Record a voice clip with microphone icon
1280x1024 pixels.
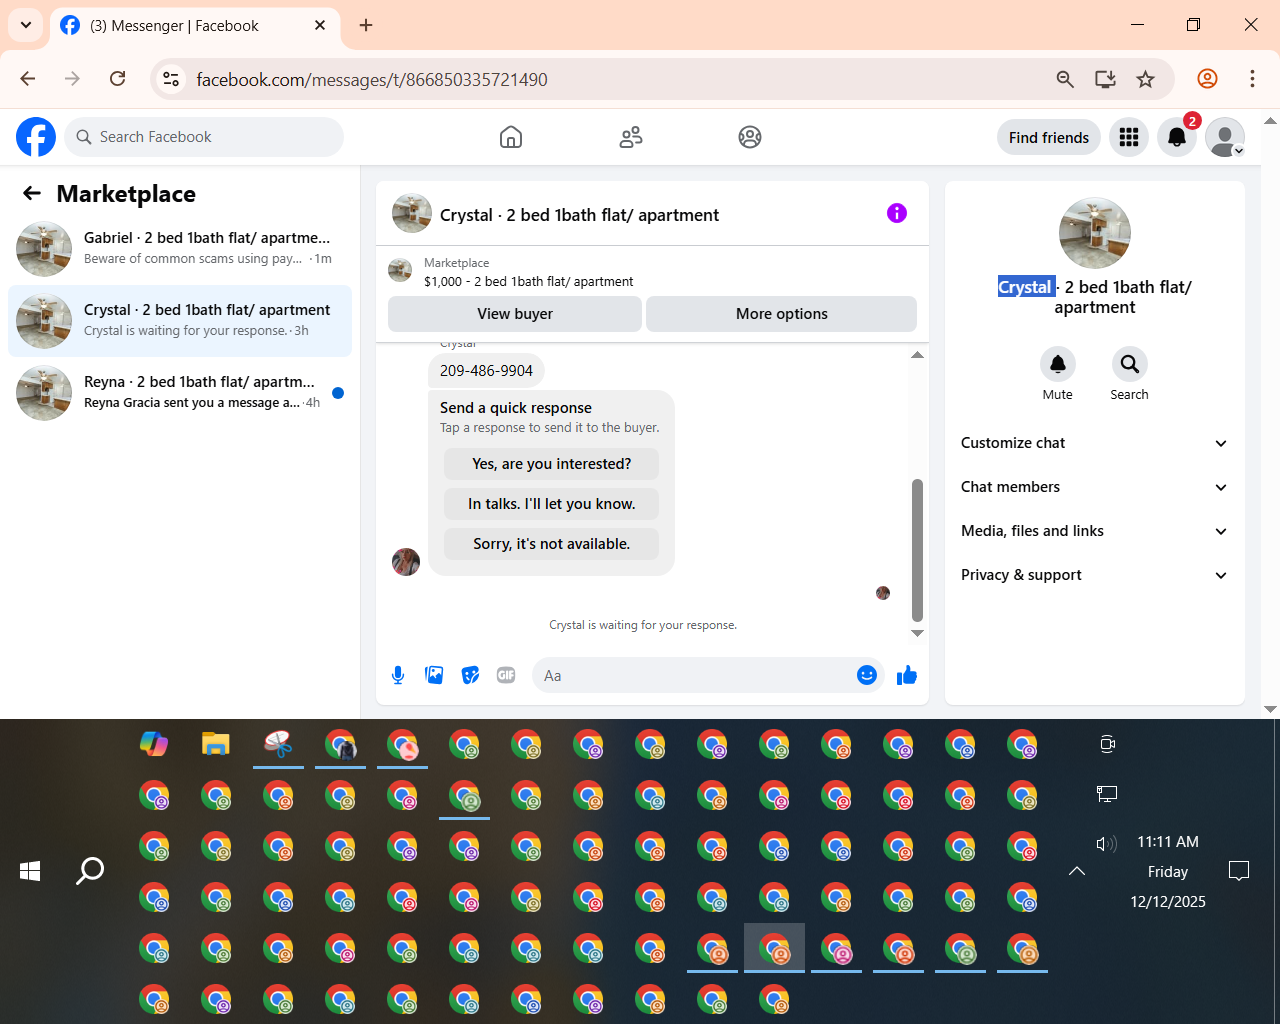(398, 676)
